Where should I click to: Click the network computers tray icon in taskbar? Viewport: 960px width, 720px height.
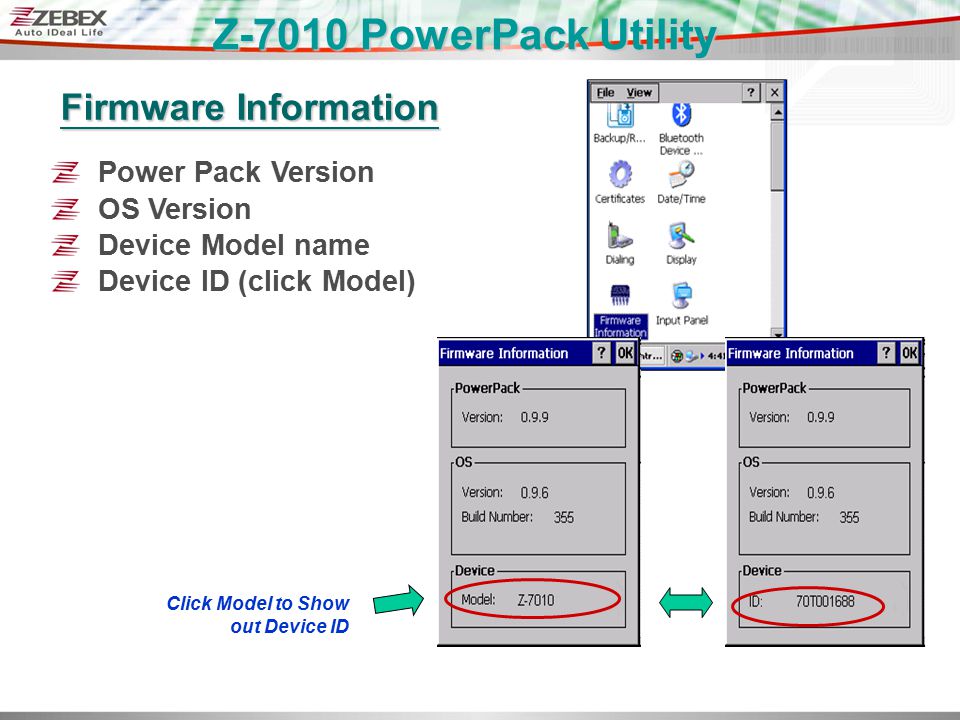click(x=691, y=356)
